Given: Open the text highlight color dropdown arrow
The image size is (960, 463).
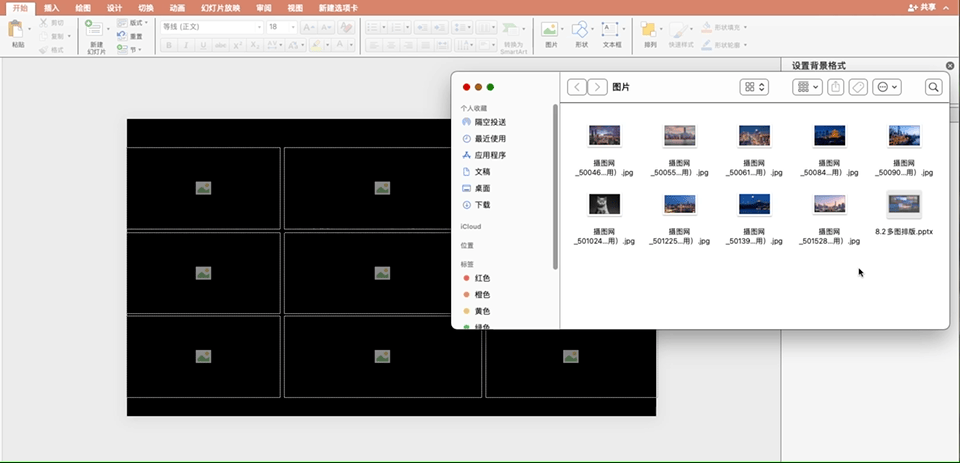Looking at the screenshot, I should (x=328, y=45).
